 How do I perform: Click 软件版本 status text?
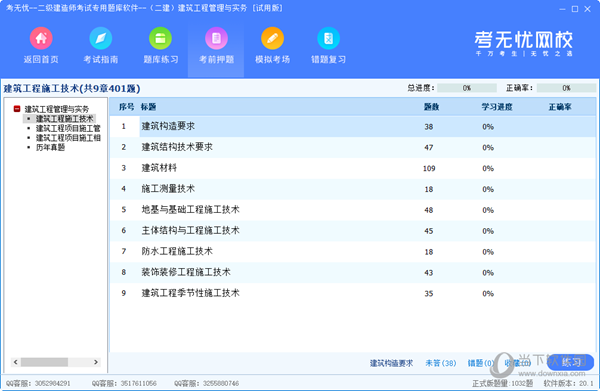pyautogui.click(x=568, y=383)
